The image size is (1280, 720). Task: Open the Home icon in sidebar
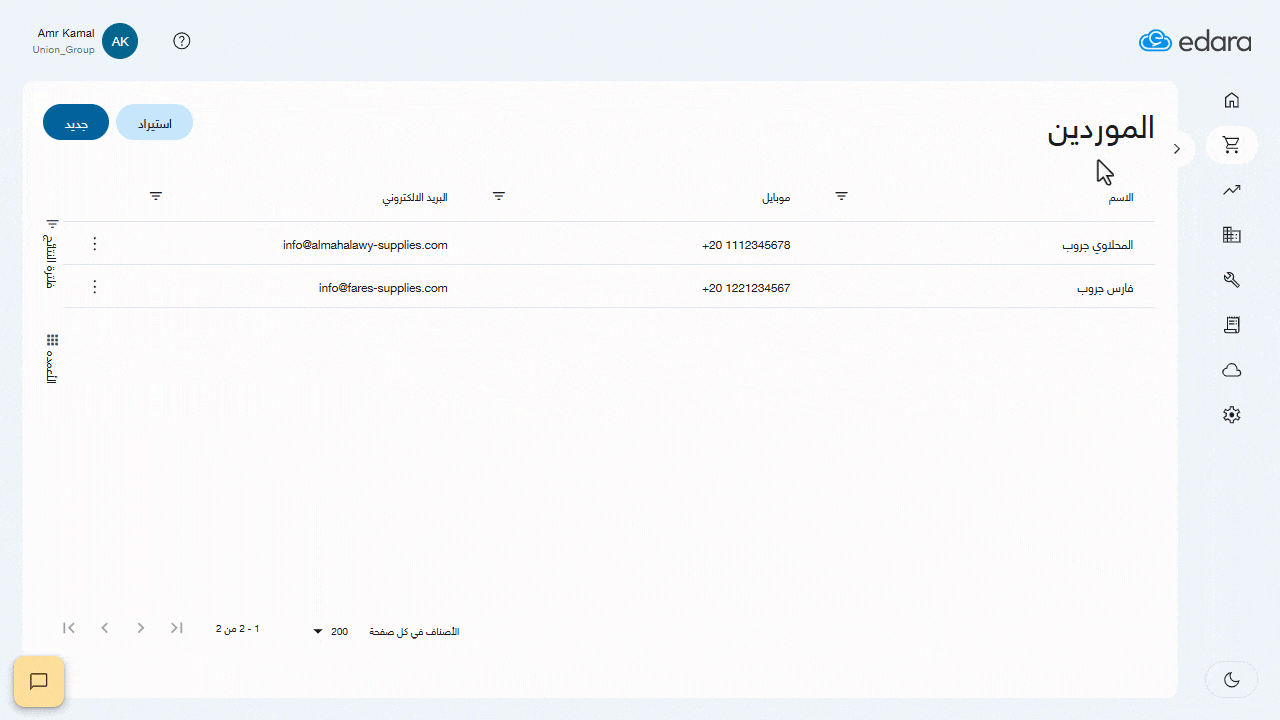(1232, 100)
